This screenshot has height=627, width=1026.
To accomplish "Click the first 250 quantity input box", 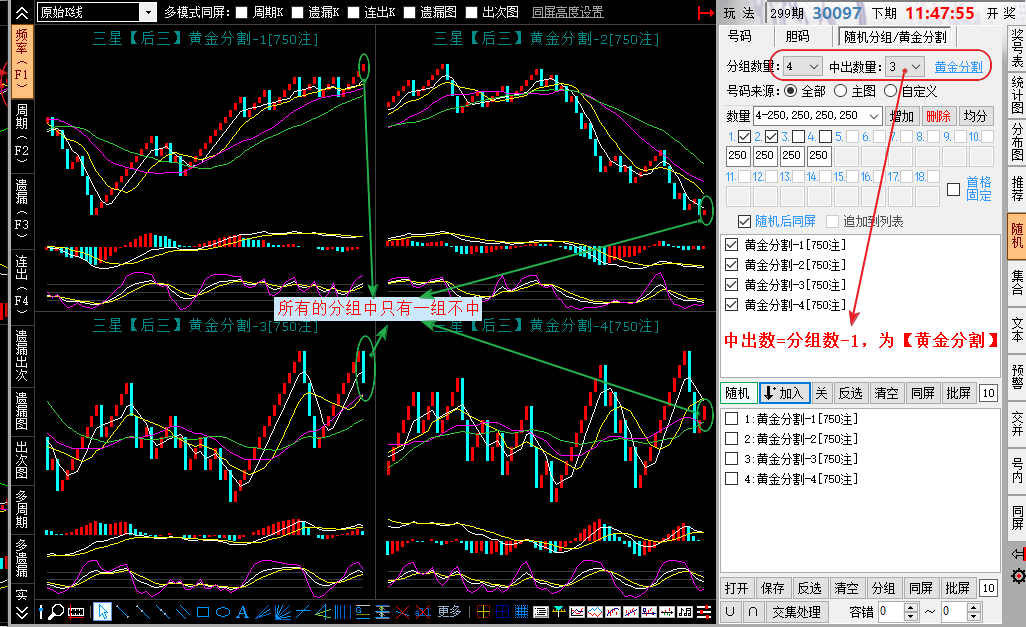I will point(738,156).
